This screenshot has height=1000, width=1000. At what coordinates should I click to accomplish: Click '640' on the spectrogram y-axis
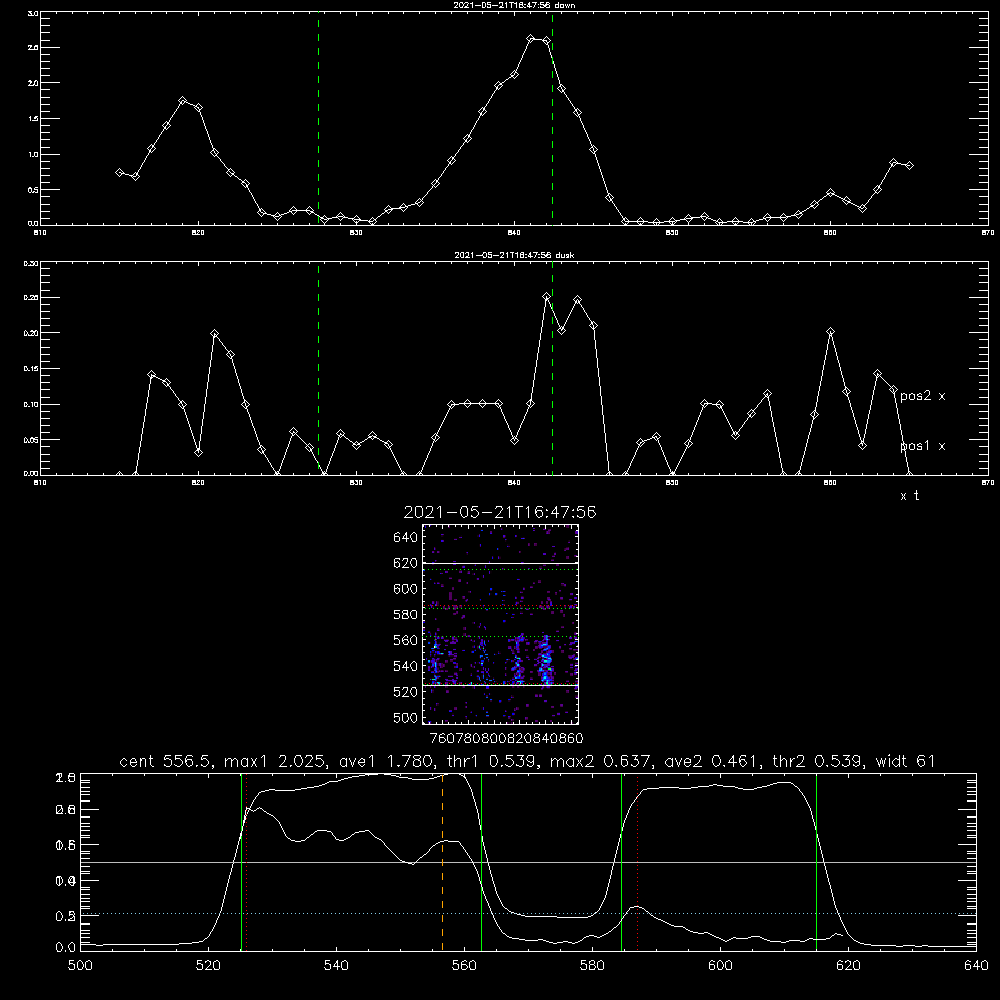406,537
